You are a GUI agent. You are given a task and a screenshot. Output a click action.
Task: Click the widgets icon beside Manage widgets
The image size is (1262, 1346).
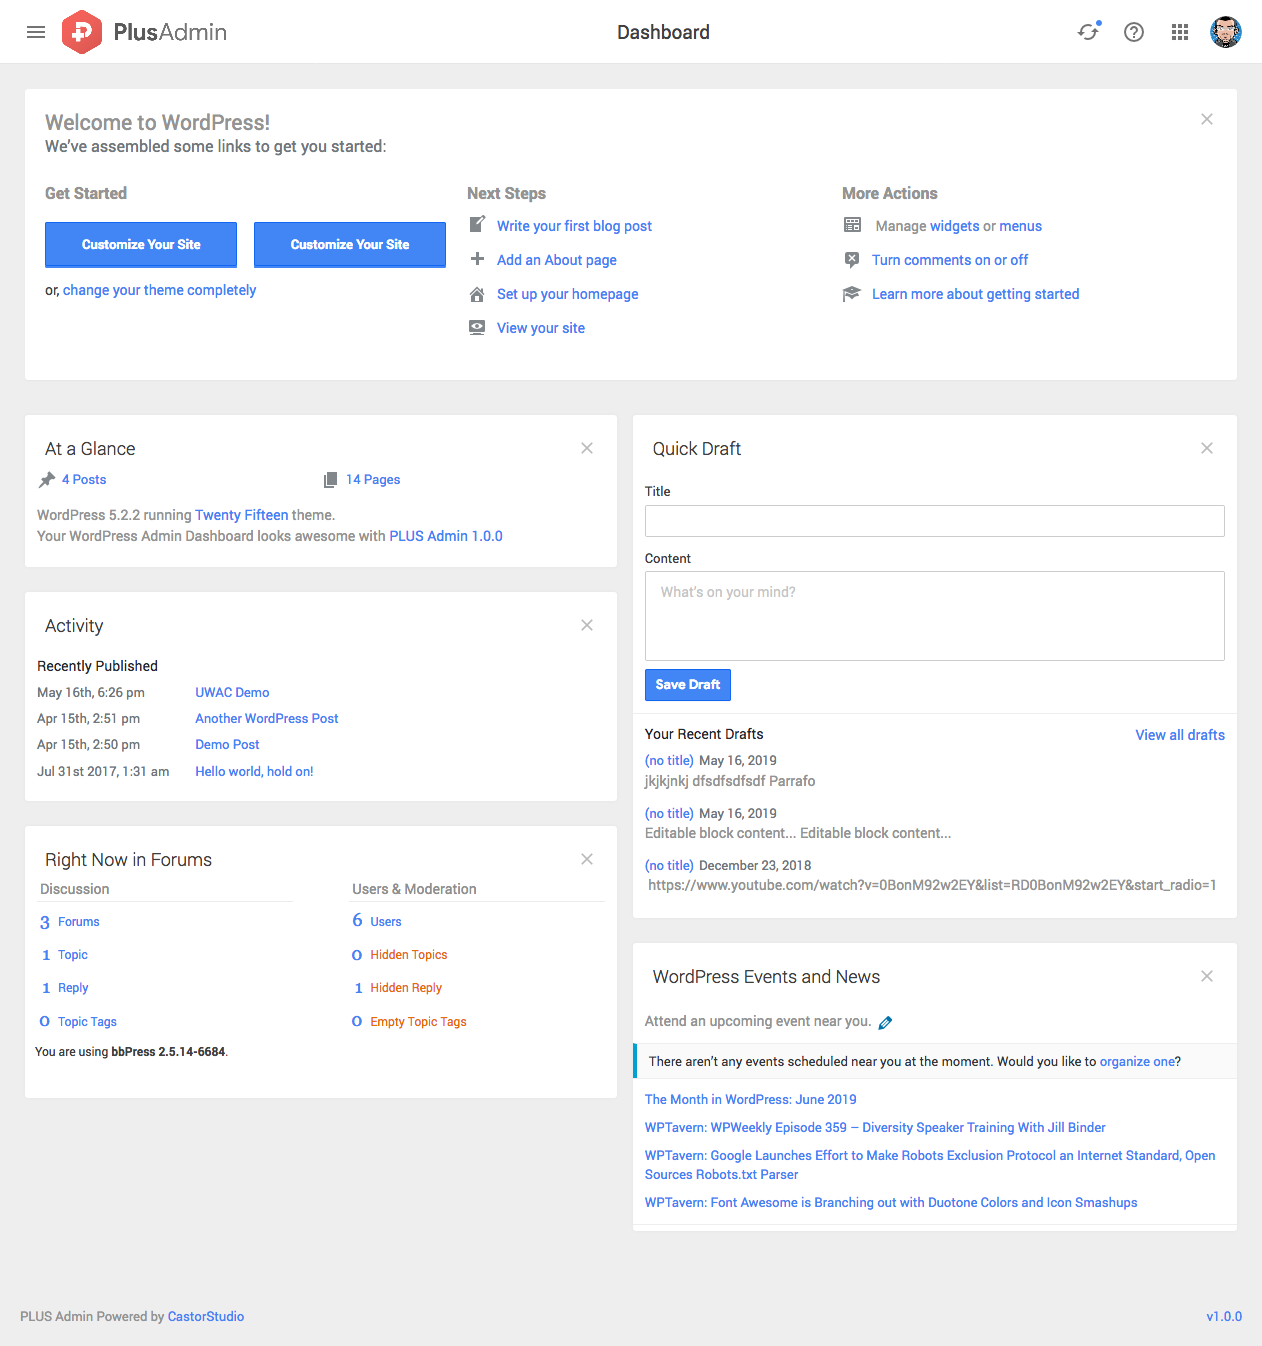coord(852,225)
